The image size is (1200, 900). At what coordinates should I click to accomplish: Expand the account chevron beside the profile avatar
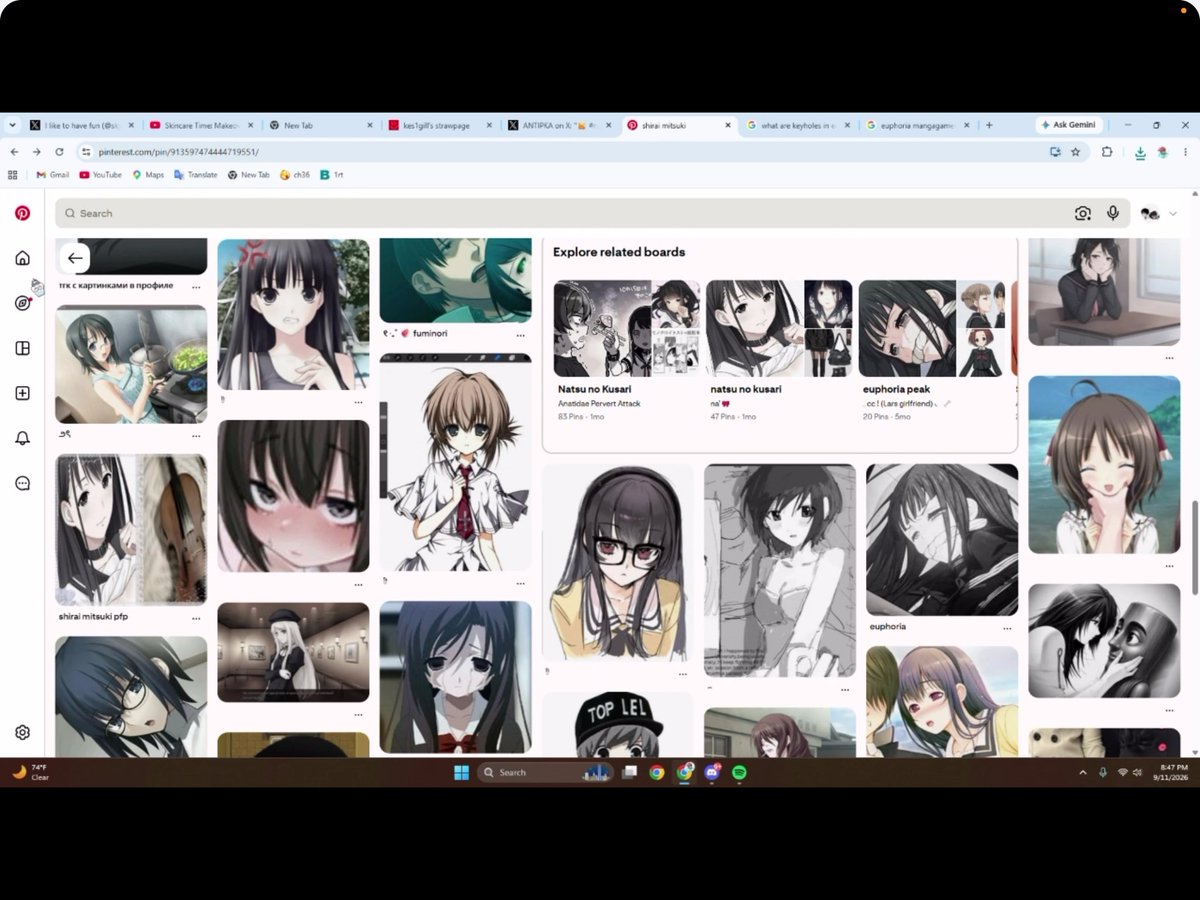[1173, 214]
